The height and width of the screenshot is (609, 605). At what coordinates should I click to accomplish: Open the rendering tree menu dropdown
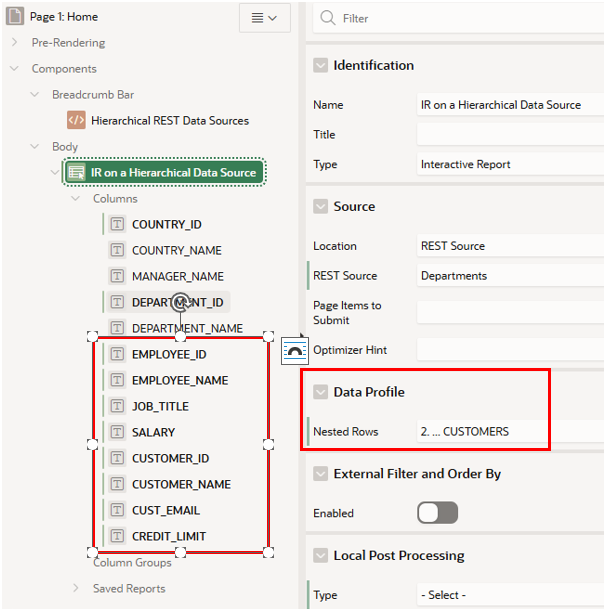[265, 18]
